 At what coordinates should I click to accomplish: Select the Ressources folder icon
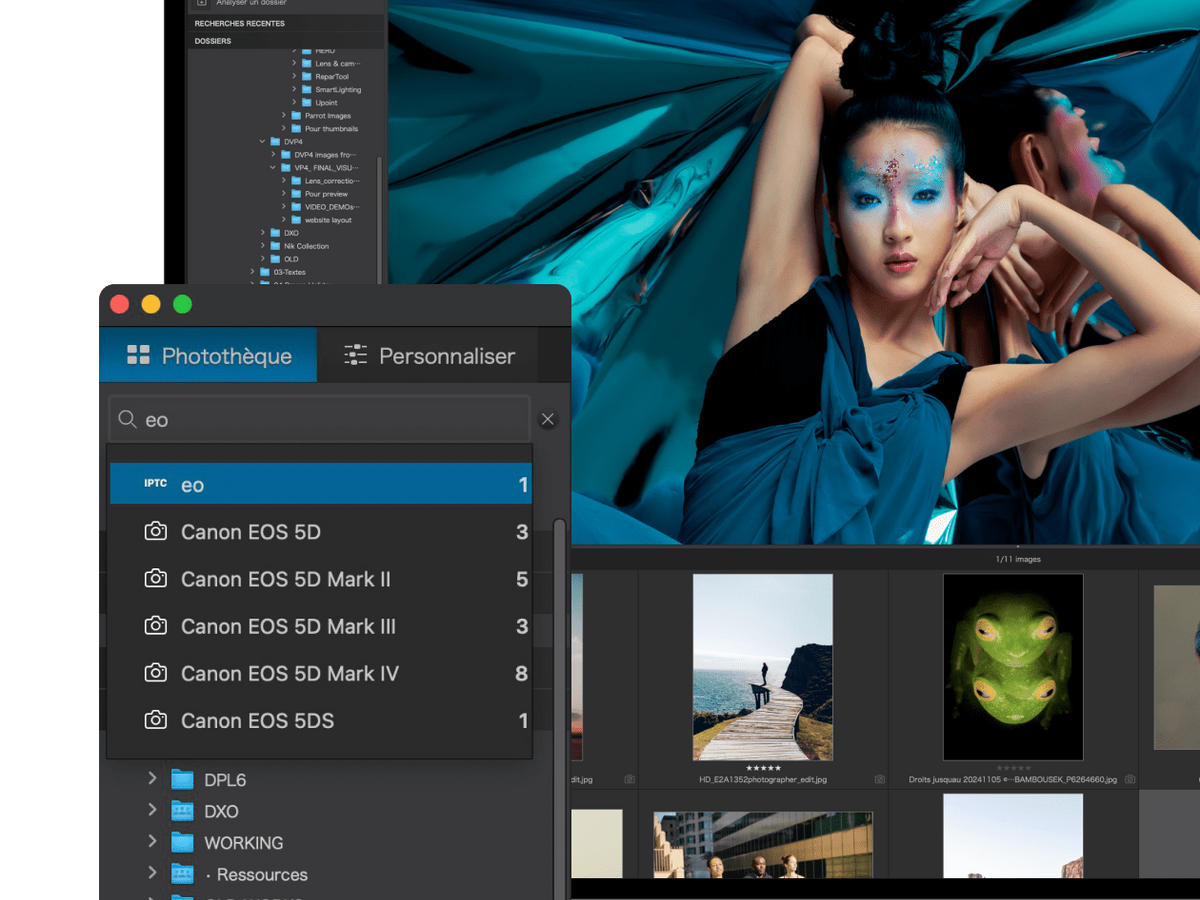pos(182,874)
